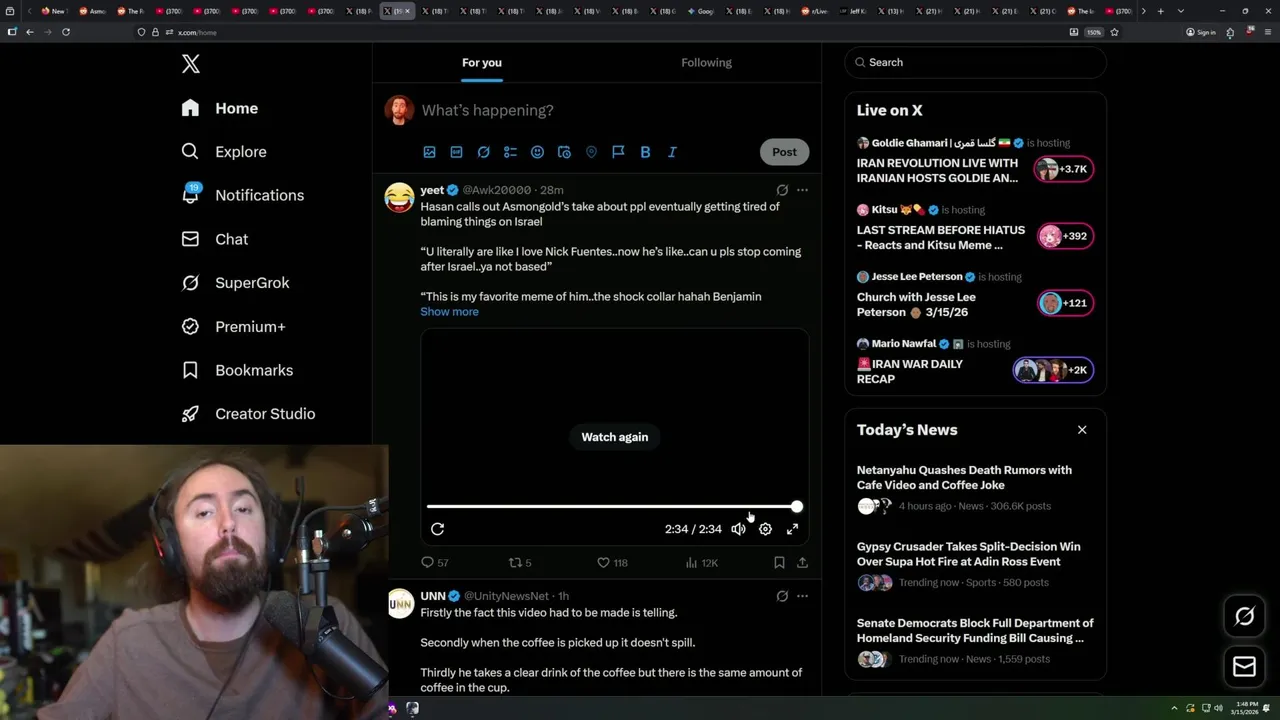This screenshot has height=720, width=1280.
Task: Open the taskbar volume control
Action: (x=1218, y=708)
